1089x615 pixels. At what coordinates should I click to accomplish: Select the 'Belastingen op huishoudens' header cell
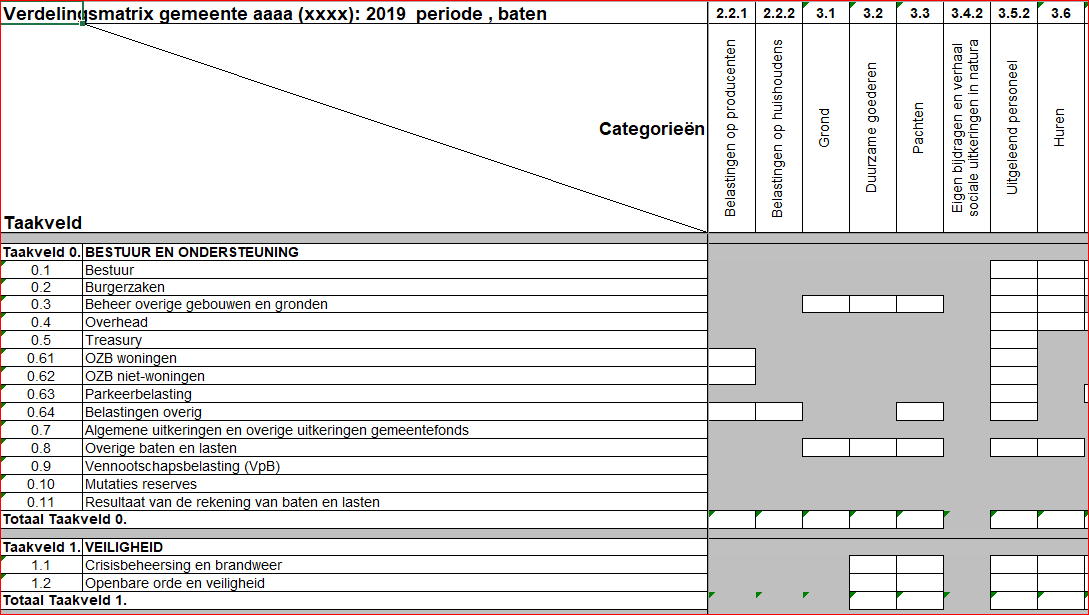coord(778,128)
